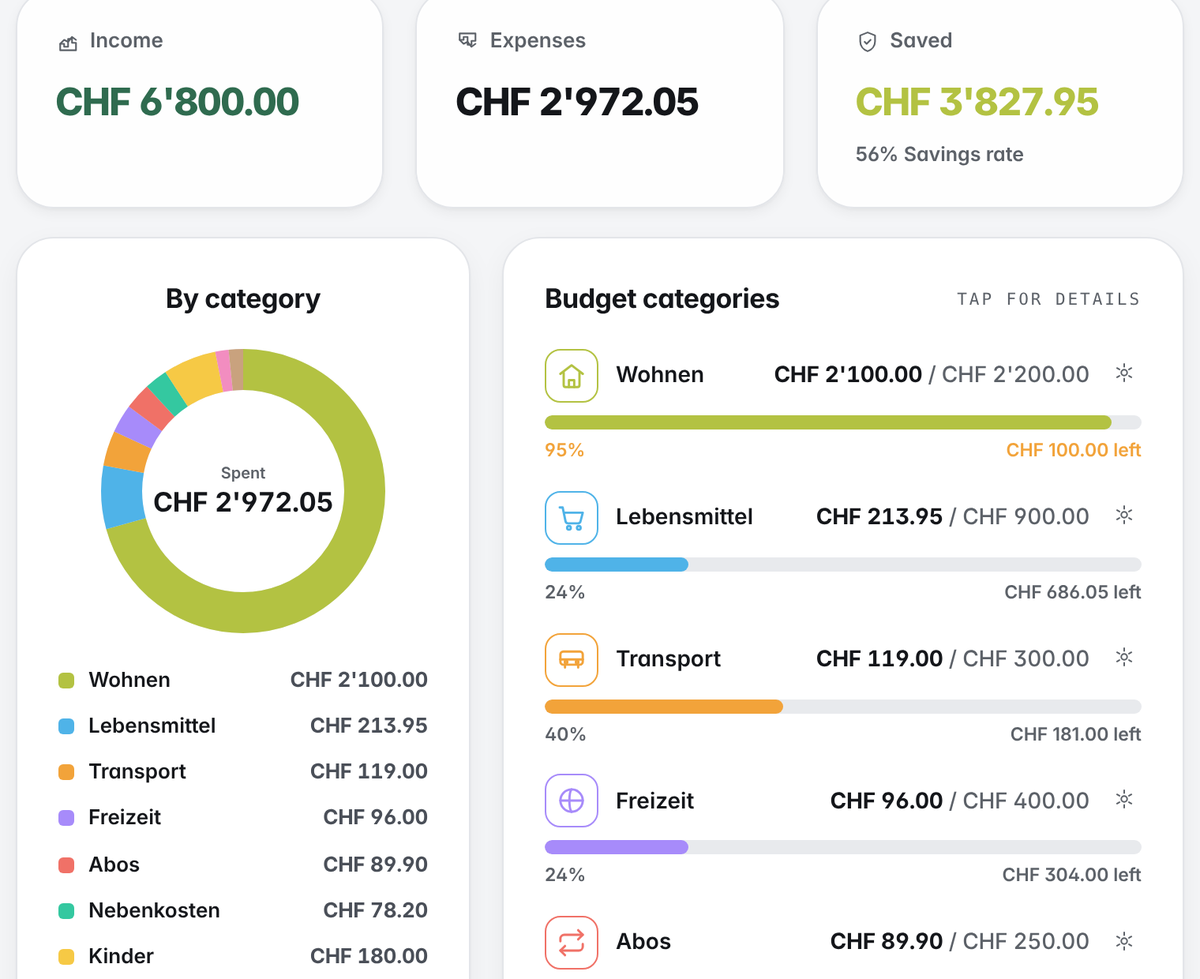The height and width of the screenshot is (979, 1200).
Task: Click the TAP FOR DETAILS label
Action: click(x=1048, y=299)
